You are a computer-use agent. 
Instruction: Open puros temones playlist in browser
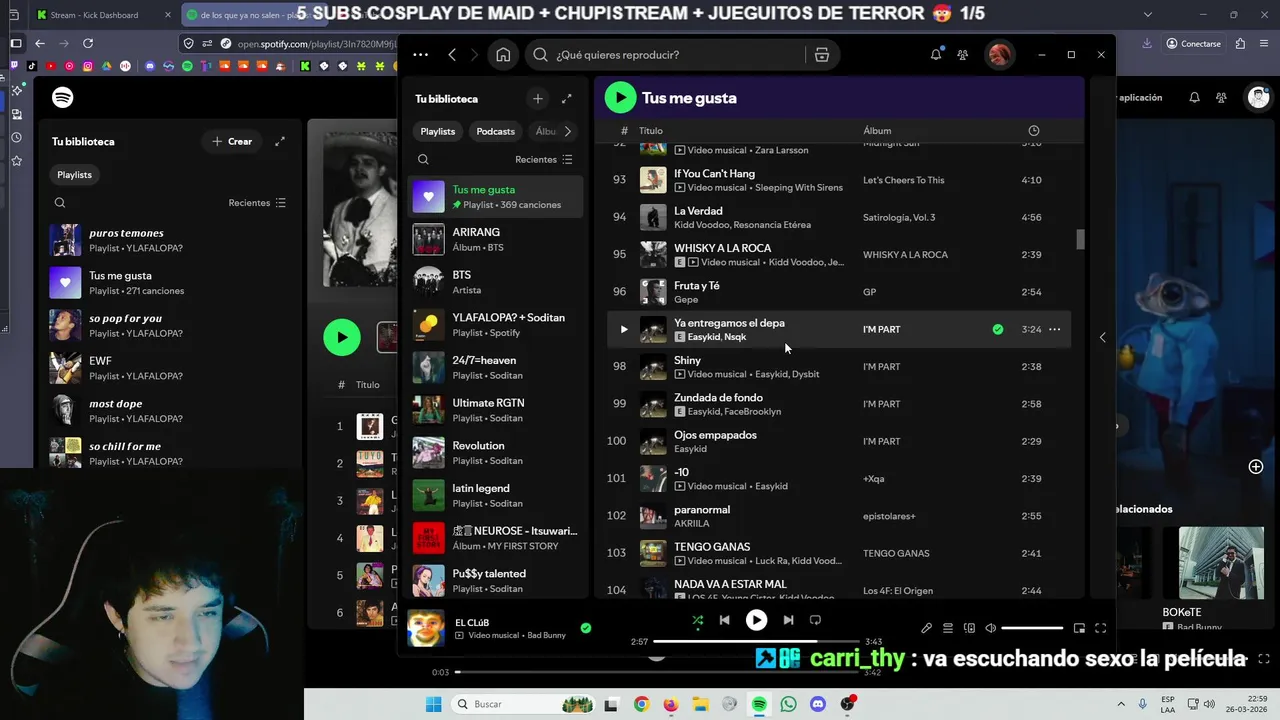pyautogui.click(x=170, y=240)
